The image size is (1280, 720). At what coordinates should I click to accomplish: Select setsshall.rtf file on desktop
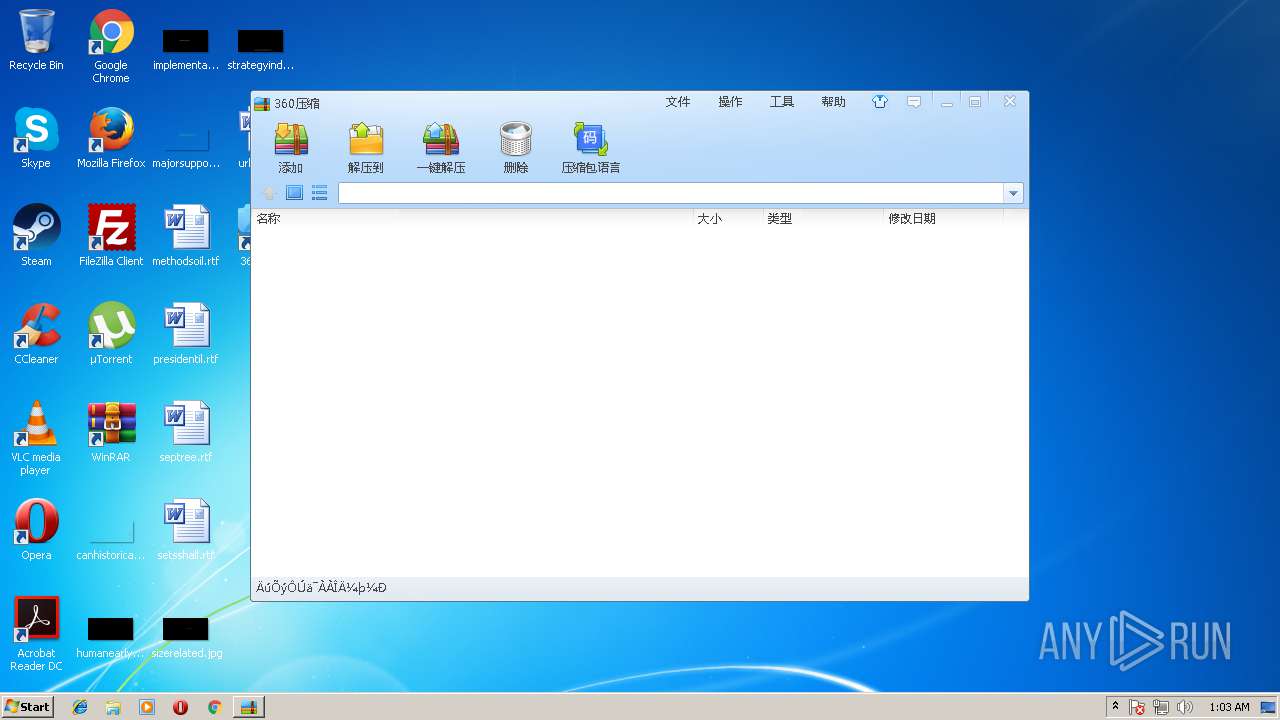[x=186, y=530]
